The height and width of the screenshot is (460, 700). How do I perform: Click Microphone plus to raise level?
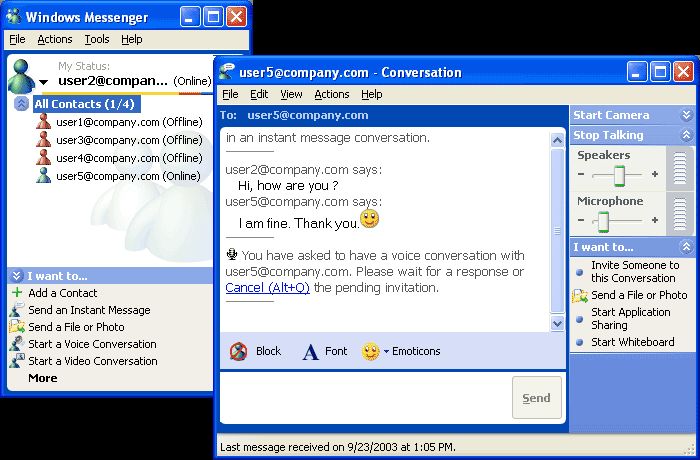(x=655, y=220)
